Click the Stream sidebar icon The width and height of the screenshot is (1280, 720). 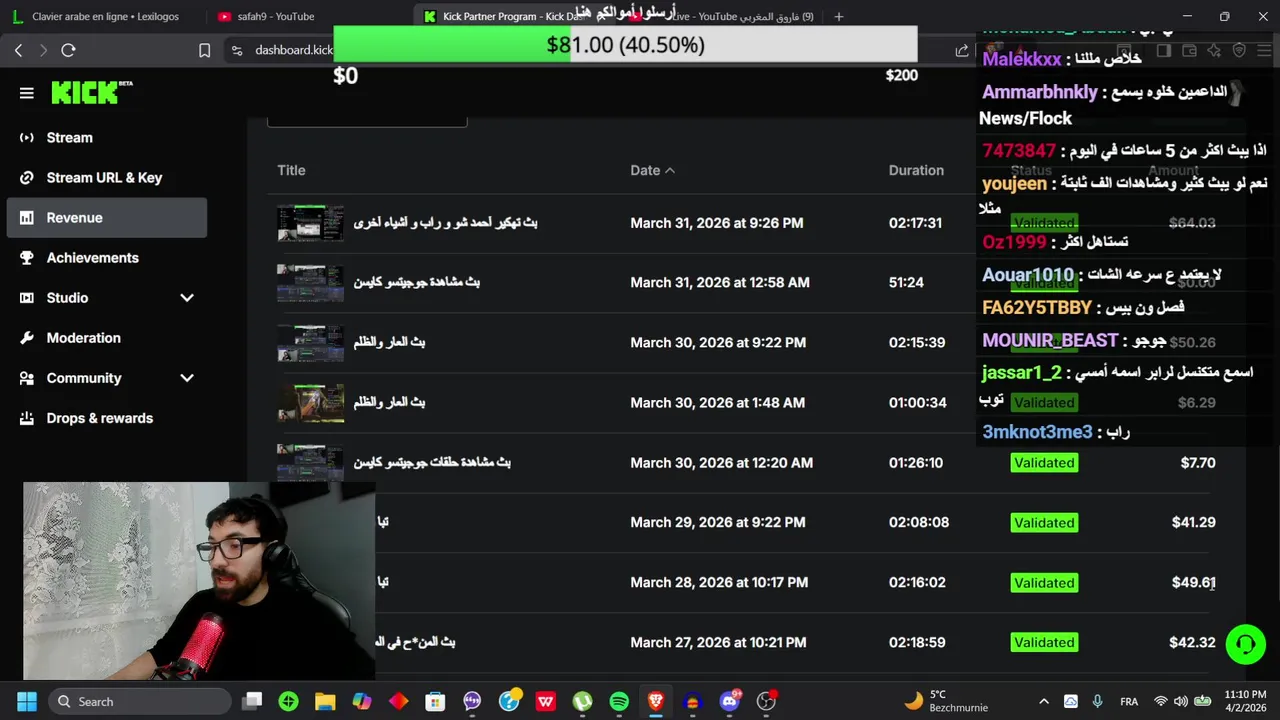point(27,137)
